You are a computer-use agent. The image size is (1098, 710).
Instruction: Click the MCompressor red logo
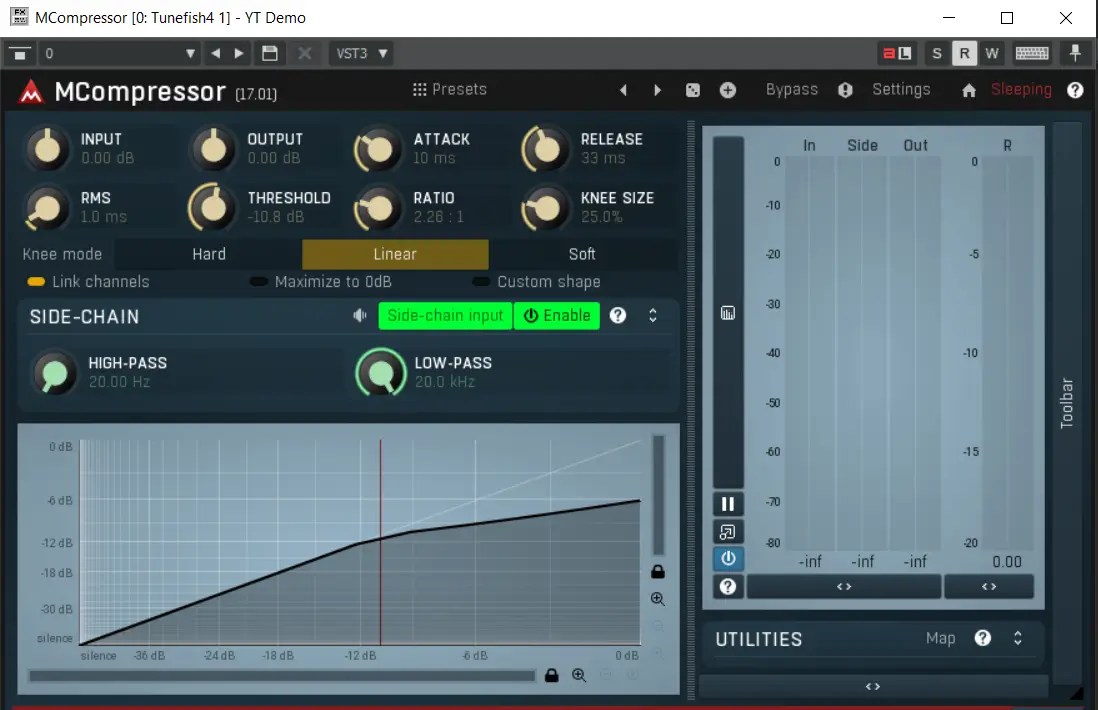coord(31,92)
